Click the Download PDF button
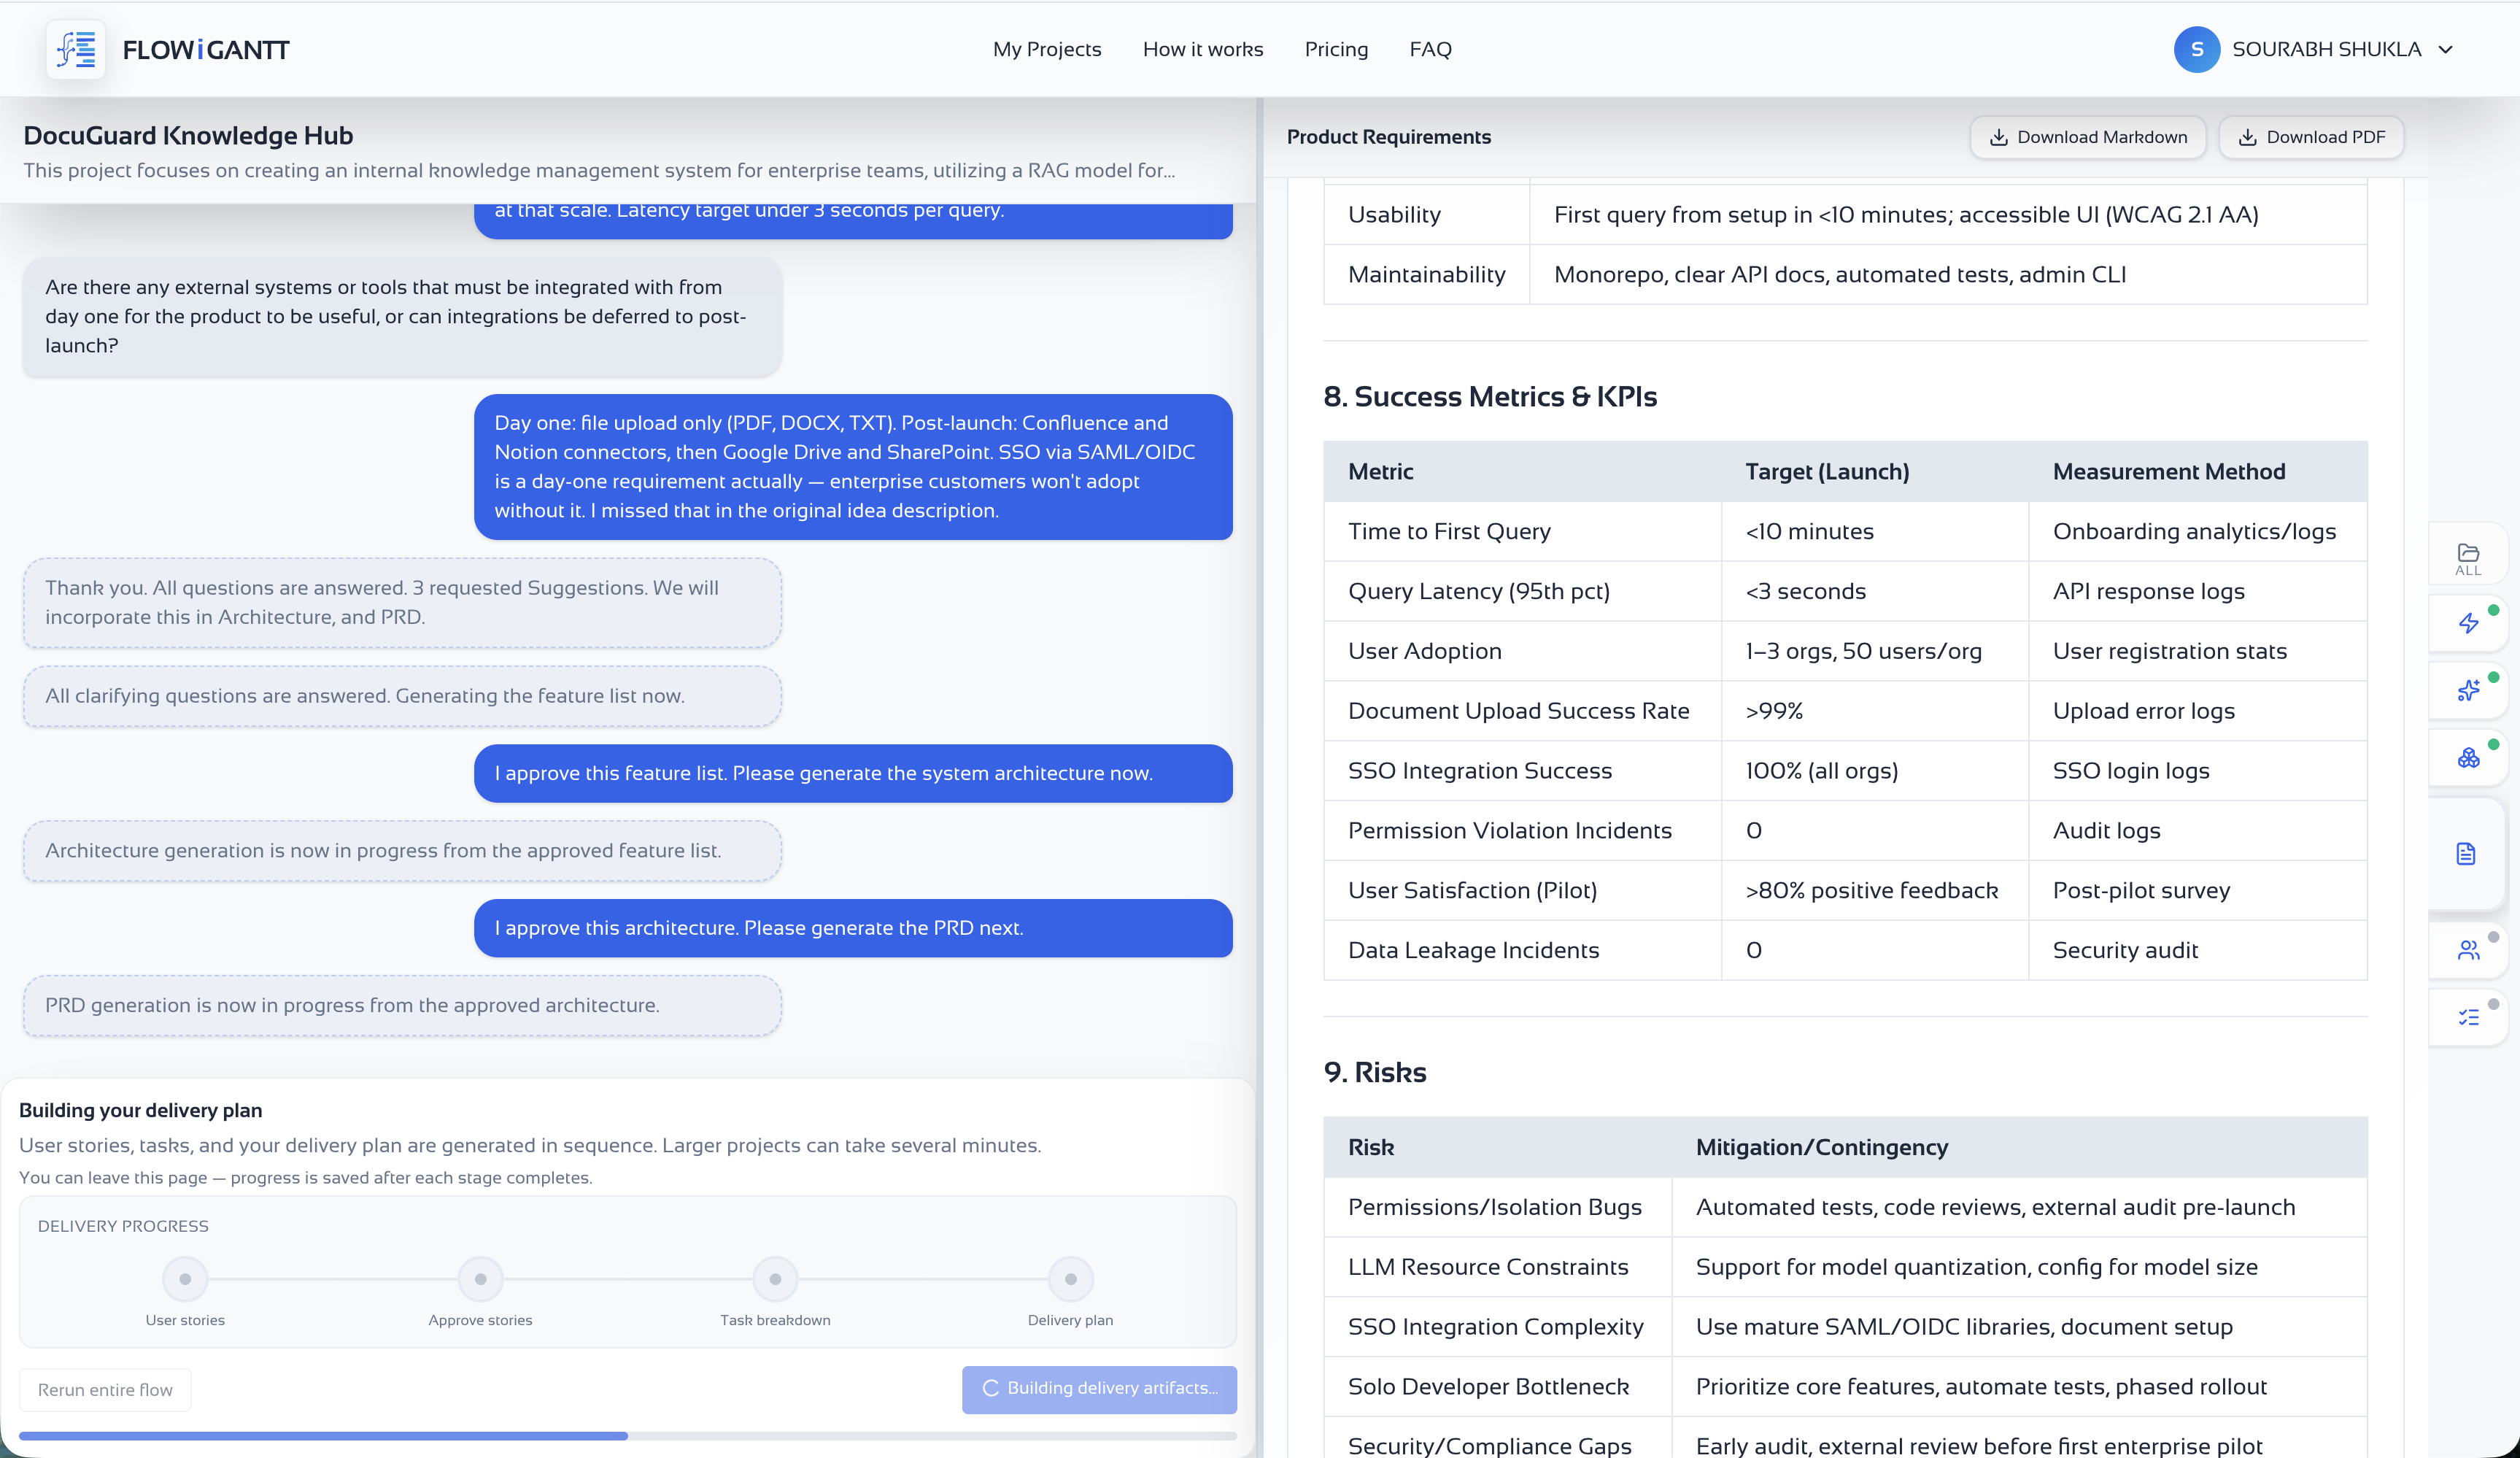This screenshot has width=2520, height=1458. tap(2311, 137)
